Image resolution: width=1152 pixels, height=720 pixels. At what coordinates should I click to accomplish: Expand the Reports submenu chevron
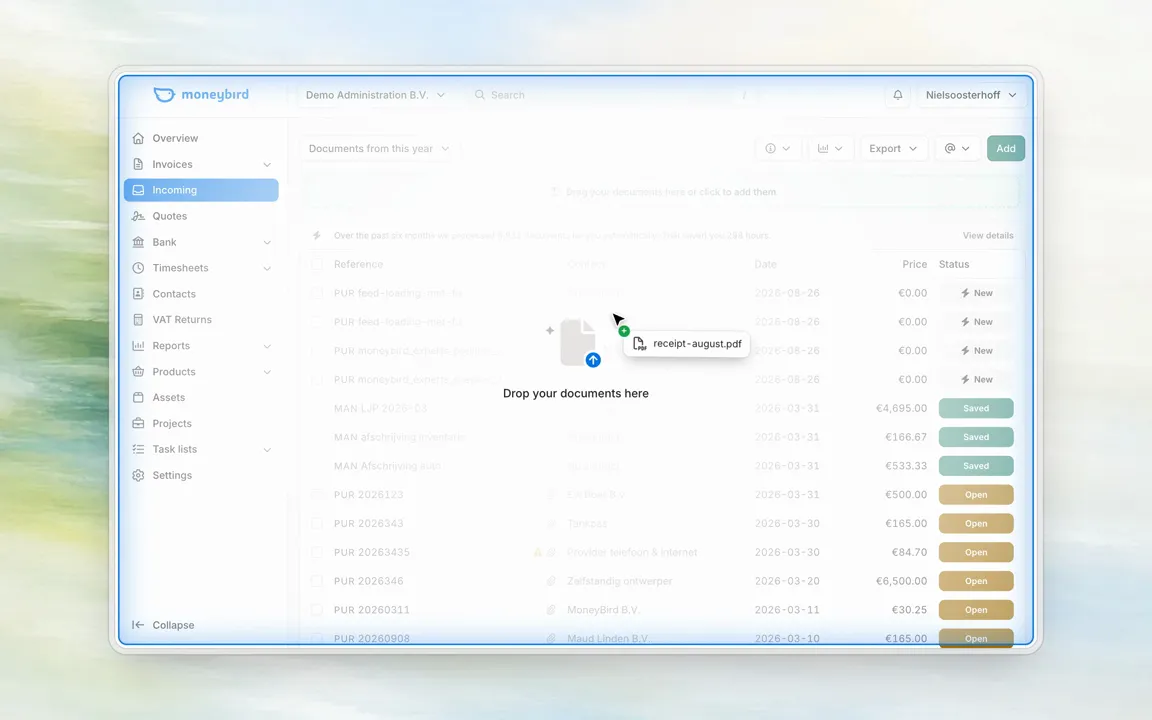point(267,346)
